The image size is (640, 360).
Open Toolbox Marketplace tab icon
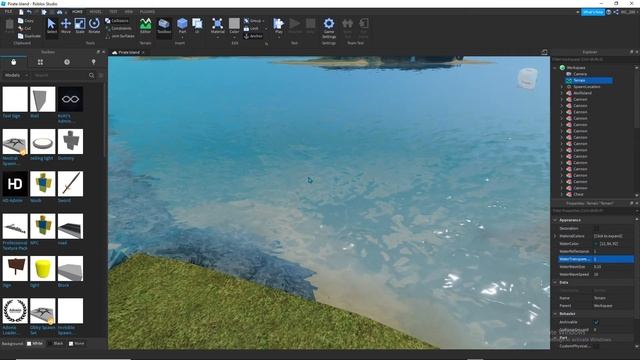click(13, 62)
